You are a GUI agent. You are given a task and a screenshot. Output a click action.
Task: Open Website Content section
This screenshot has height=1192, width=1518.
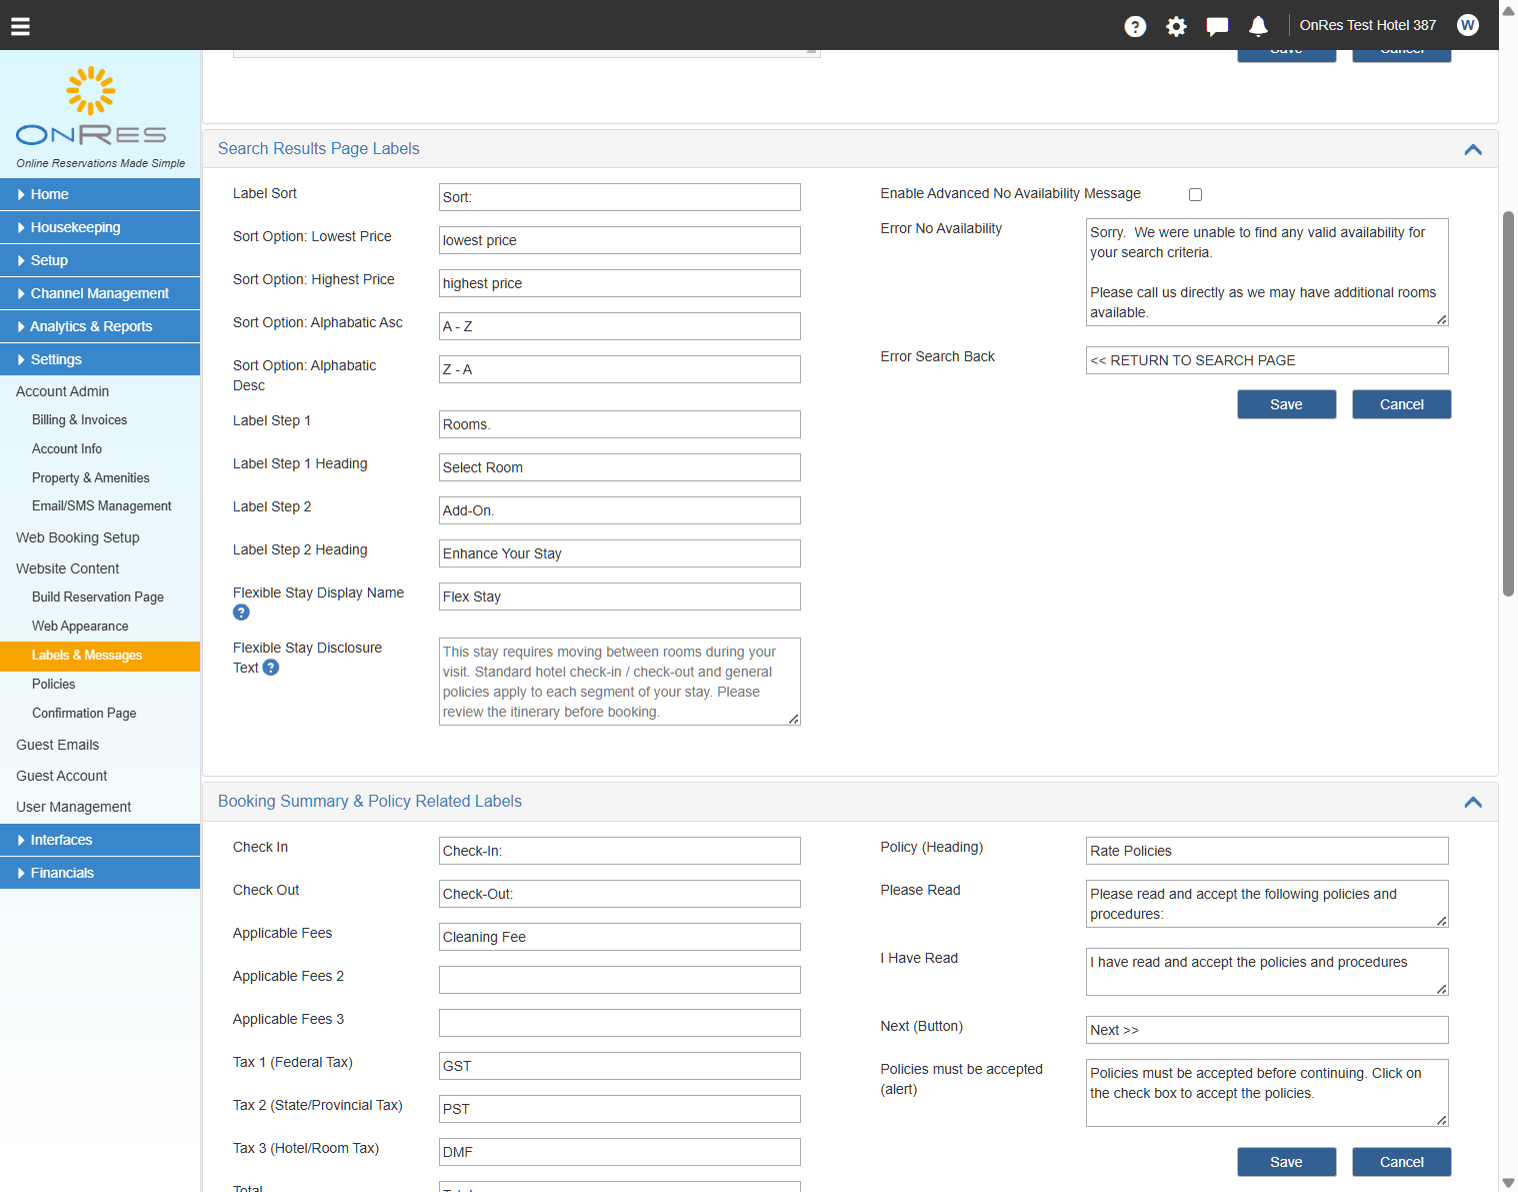point(68,568)
